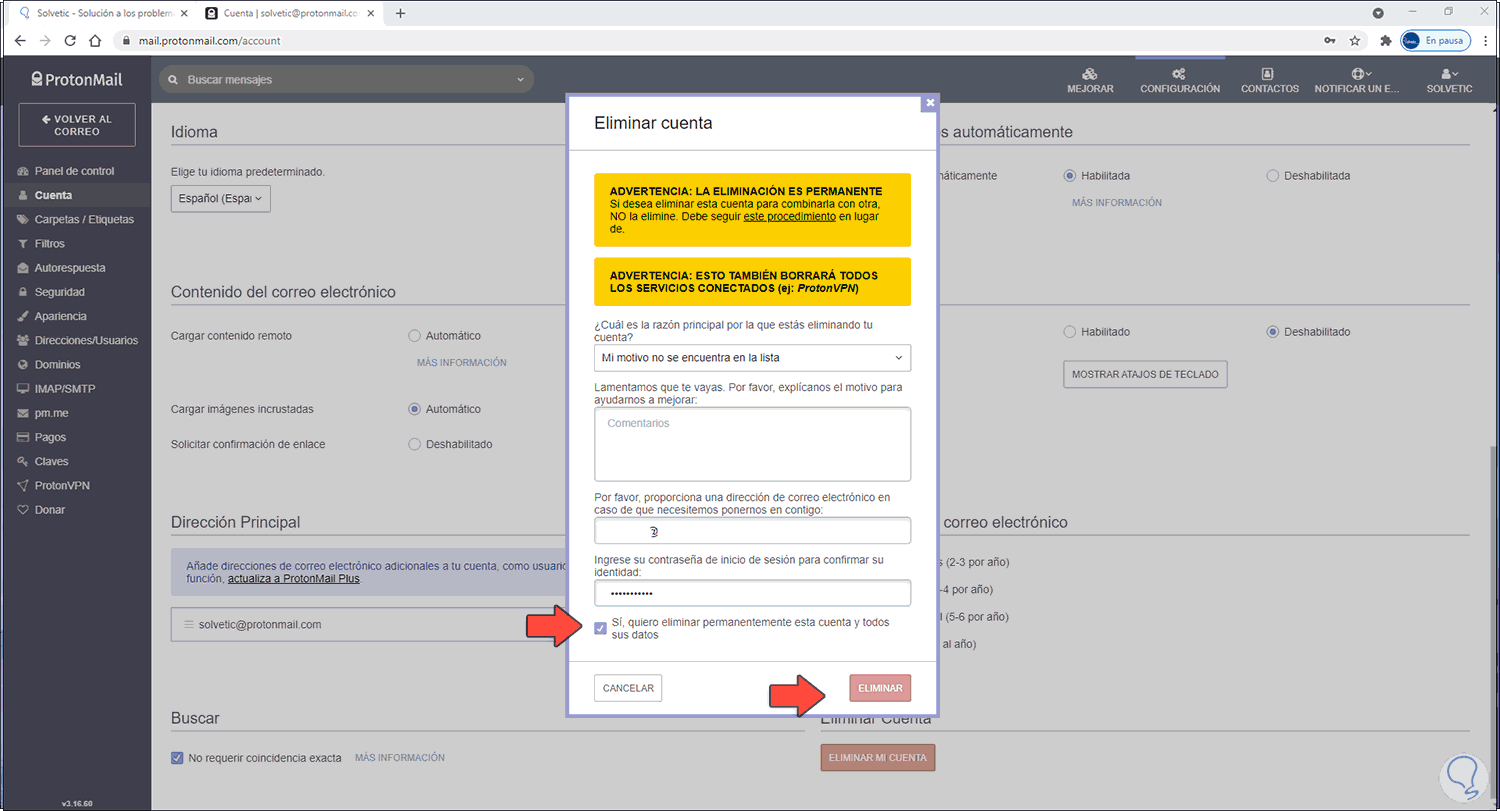The height and width of the screenshot is (811, 1500).
Task: Click inside the Comentarios text area
Action: pyautogui.click(x=752, y=443)
